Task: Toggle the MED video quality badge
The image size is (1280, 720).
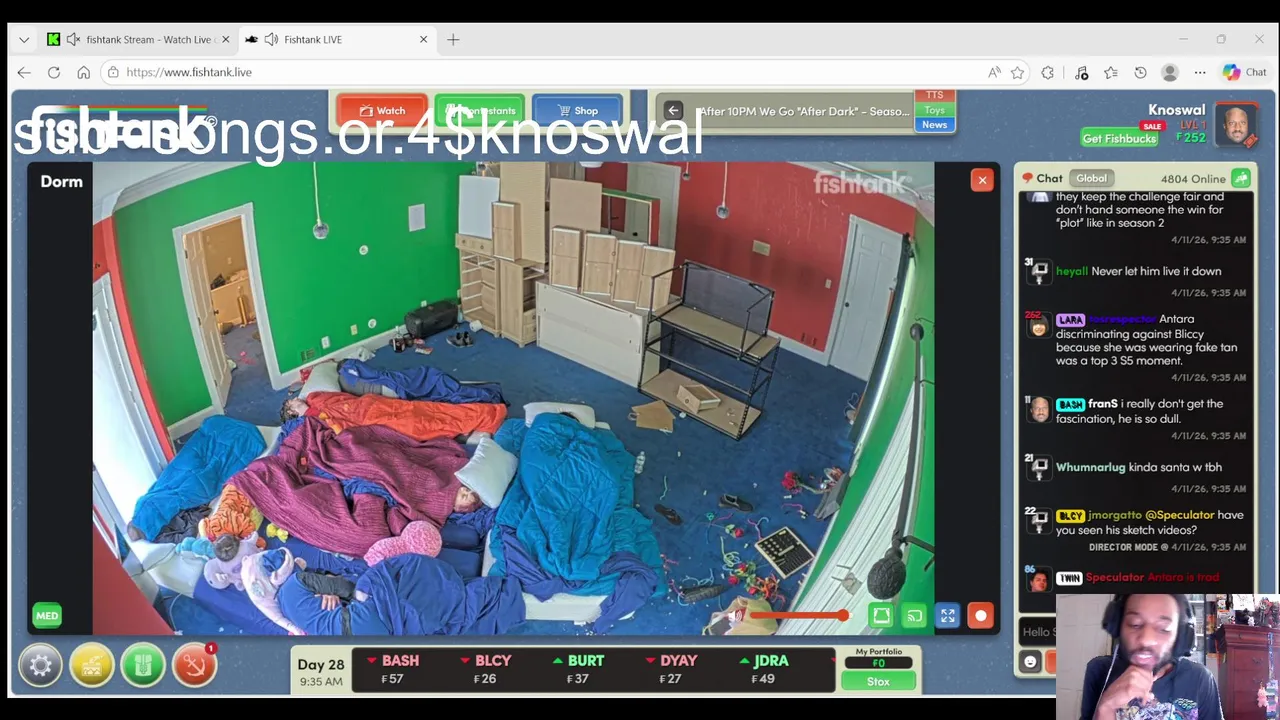Action: coord(47,616)
